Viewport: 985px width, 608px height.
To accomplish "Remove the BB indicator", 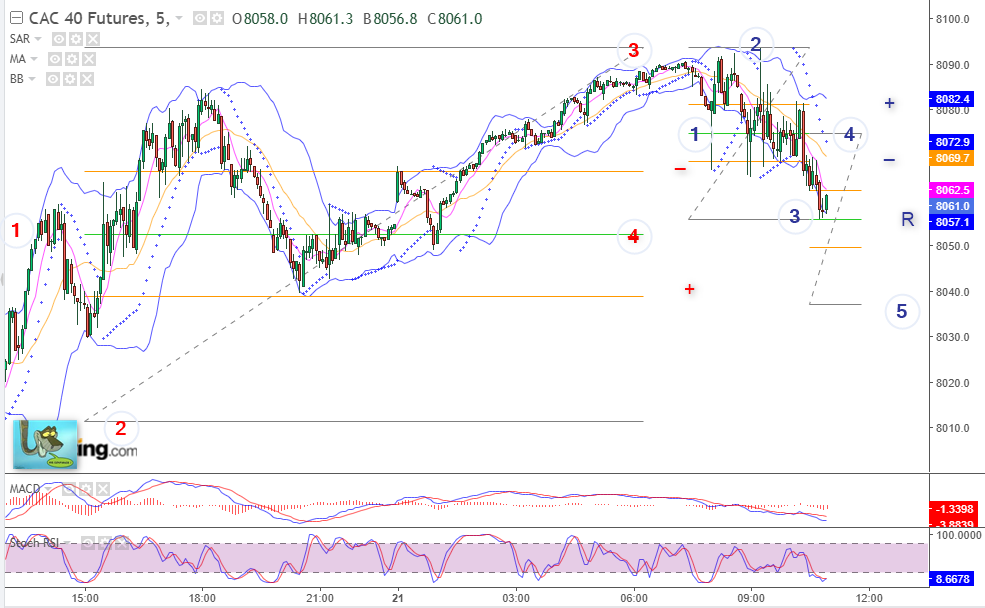I will tap(87, 79).
